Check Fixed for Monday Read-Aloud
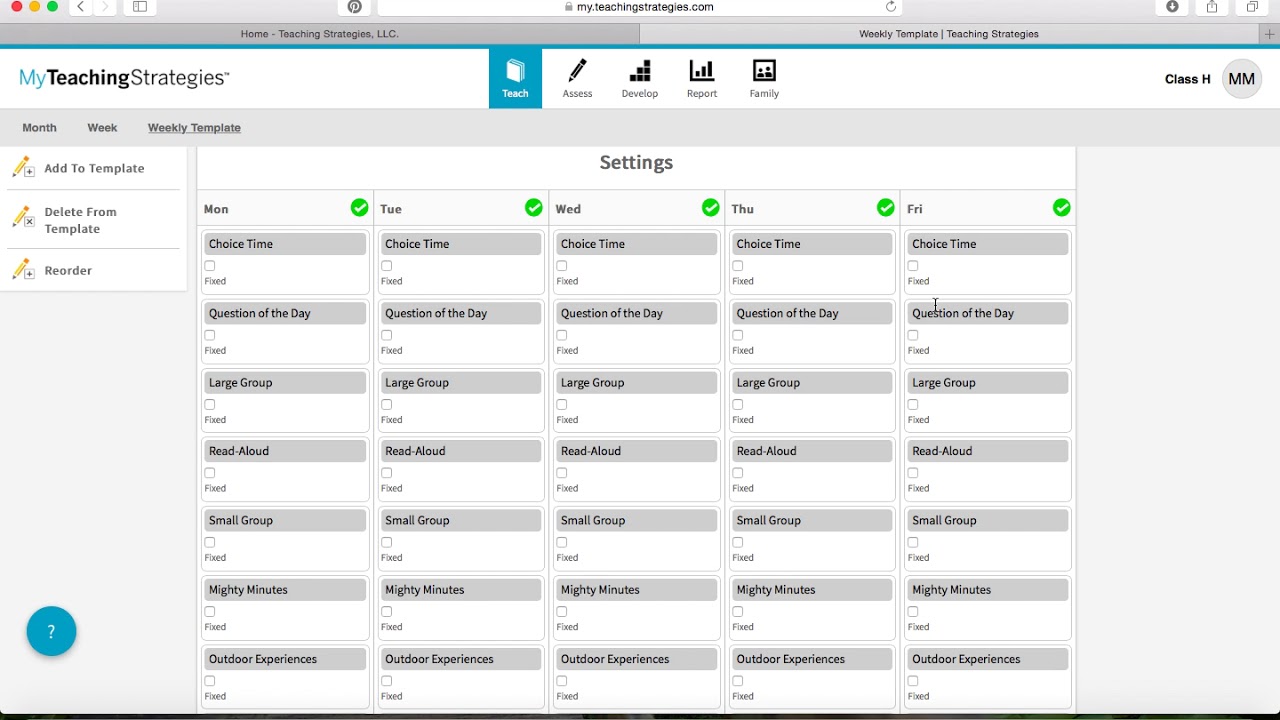 pos(210,473)
